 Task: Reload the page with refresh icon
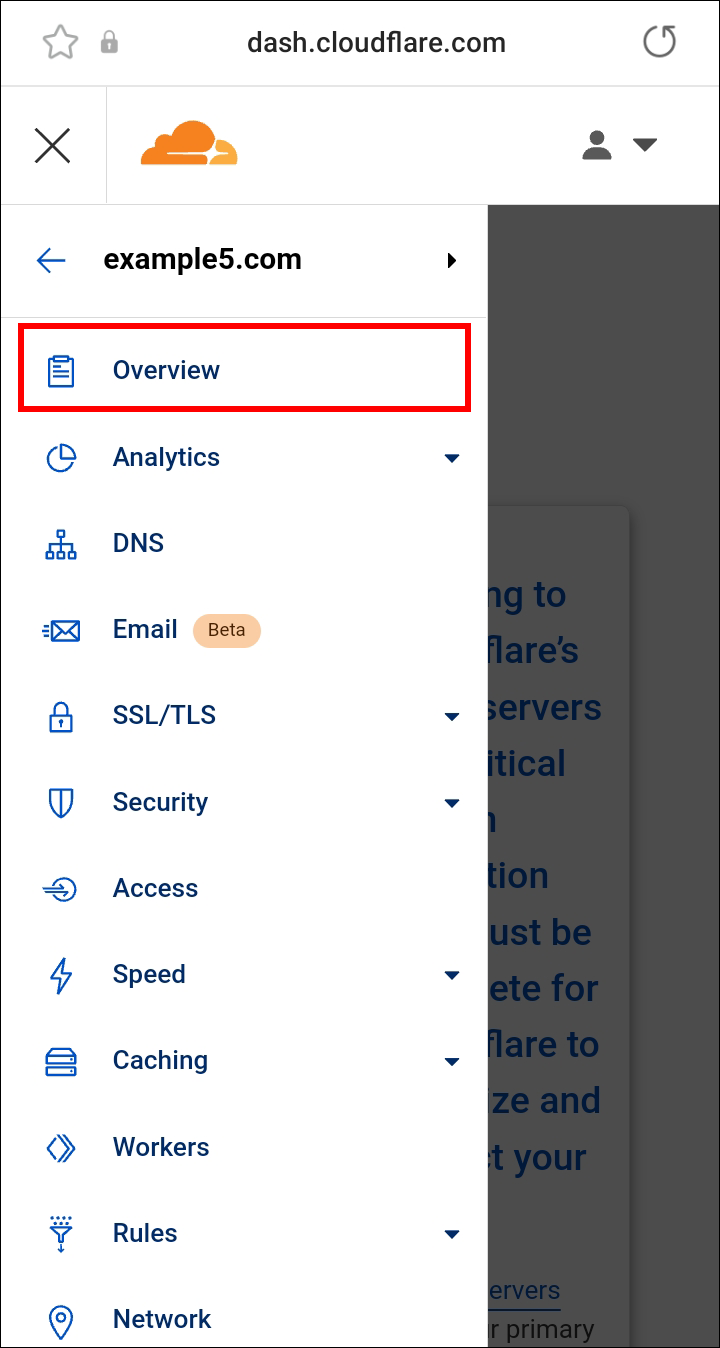click(659, 42)
